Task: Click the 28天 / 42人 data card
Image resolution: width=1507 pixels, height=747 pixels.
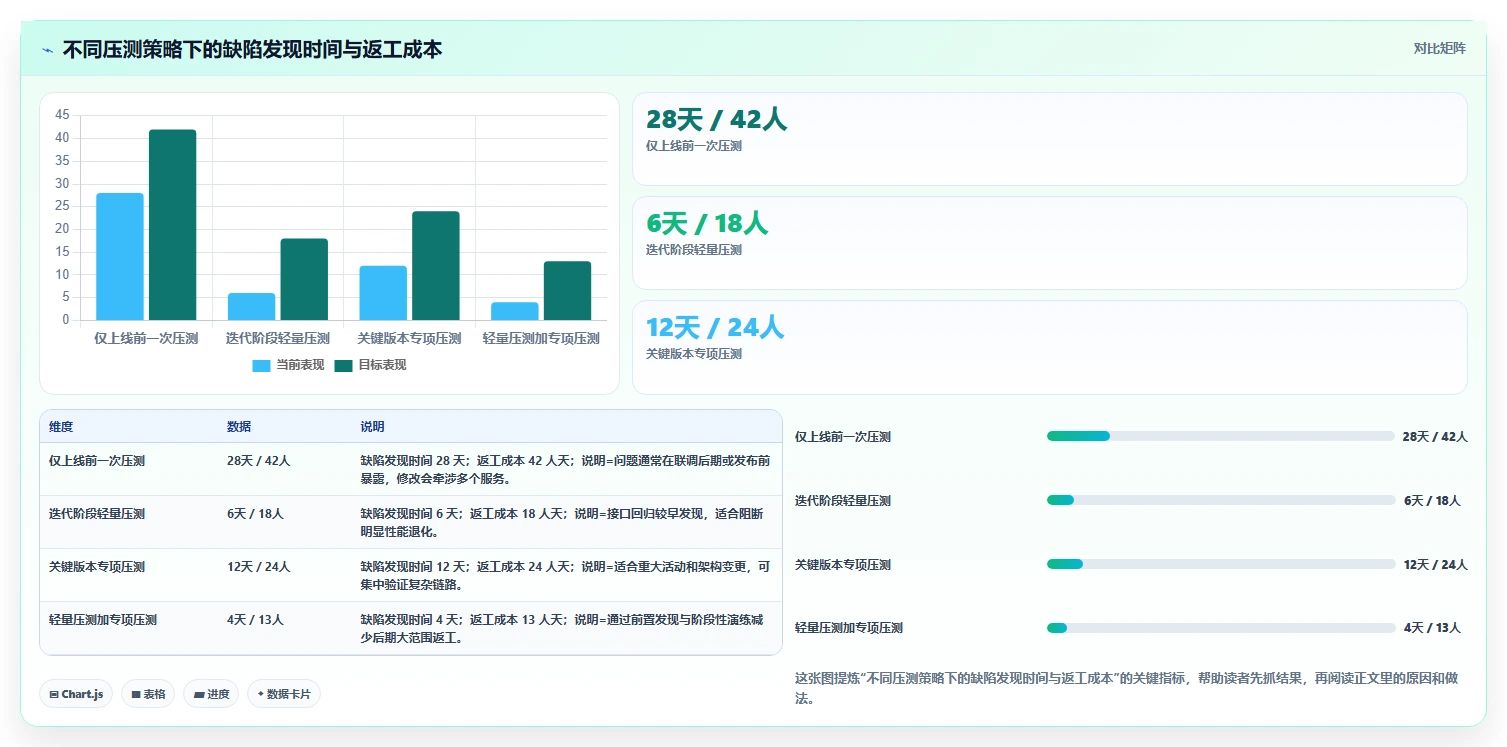Action: tap(1049, 139)
